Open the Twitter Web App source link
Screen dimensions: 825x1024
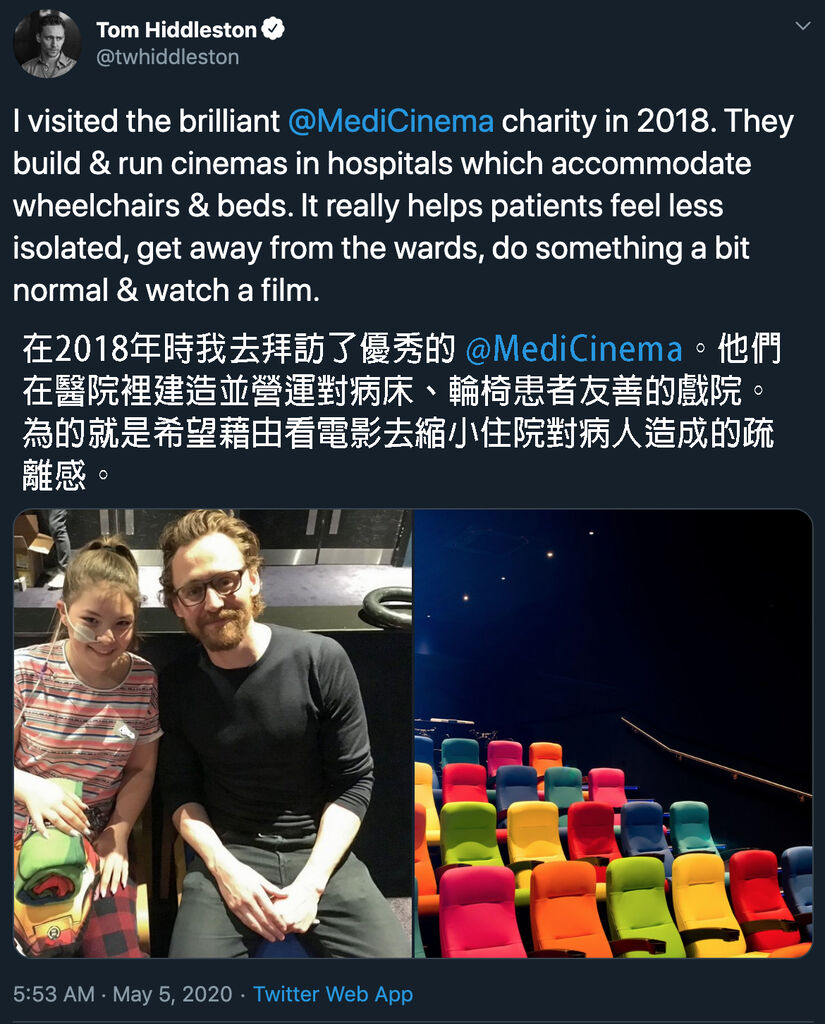[333, 994]
